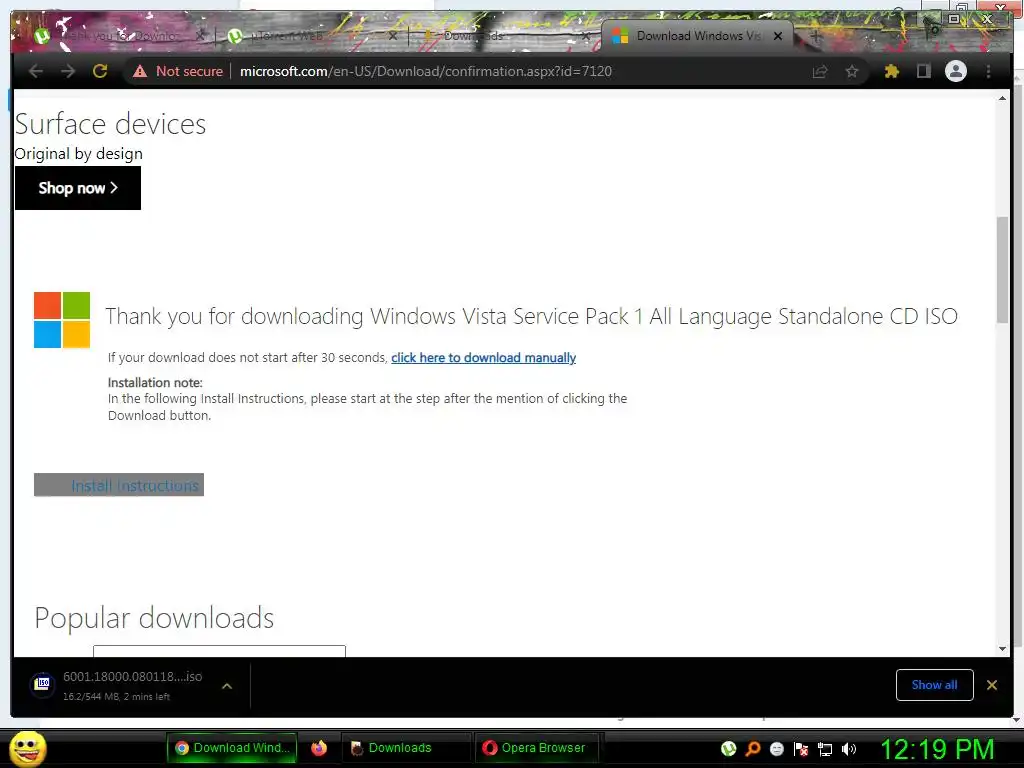The image size is (1024, 768).
Task: Toggle the browser side panel
Action: click(x=923, y=71)
